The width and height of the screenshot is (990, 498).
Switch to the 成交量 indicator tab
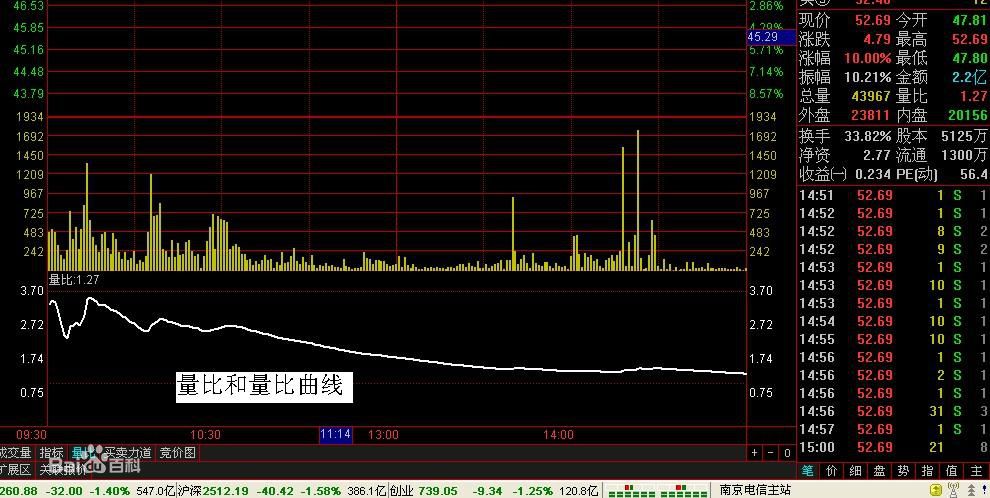pos(16,453)
